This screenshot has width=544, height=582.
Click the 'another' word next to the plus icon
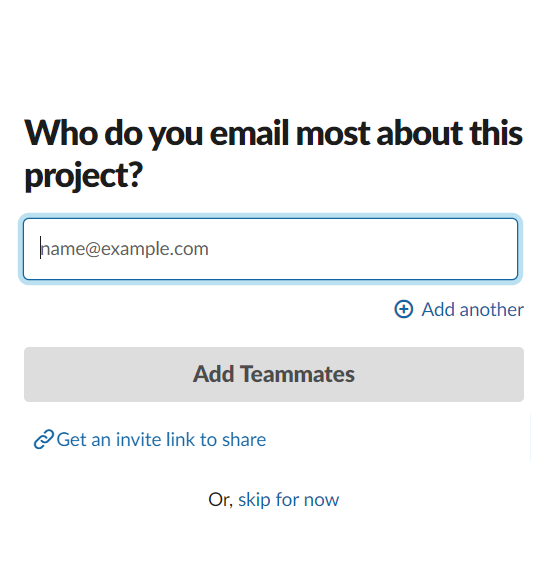491,310
